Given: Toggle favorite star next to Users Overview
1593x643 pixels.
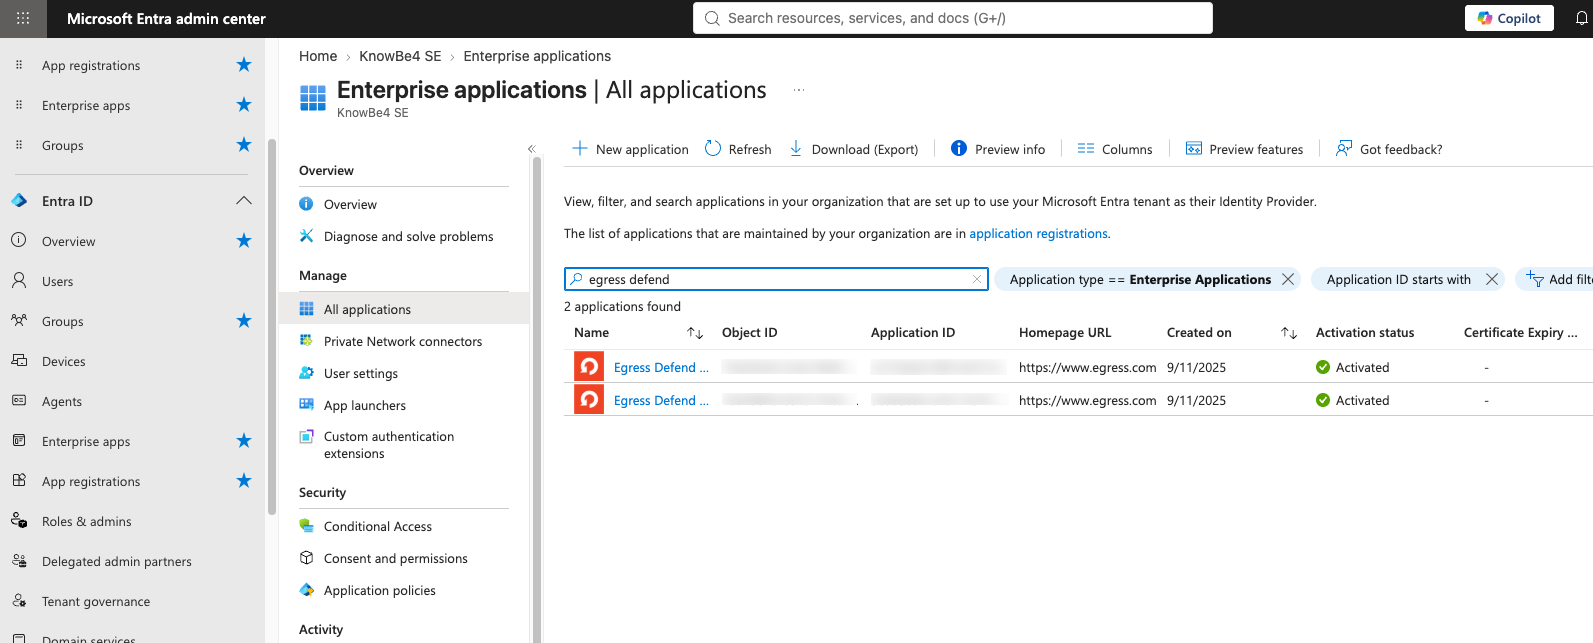Looking at the screenshot, I should (x=244, y=241).
